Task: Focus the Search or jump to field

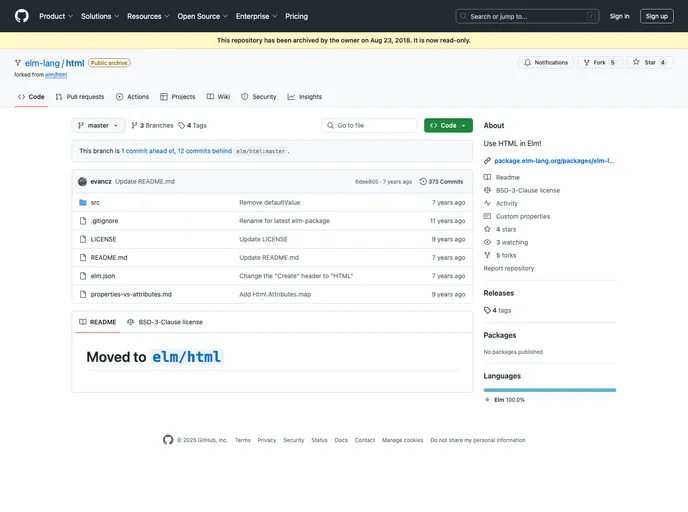Action: tap(527, 16)
